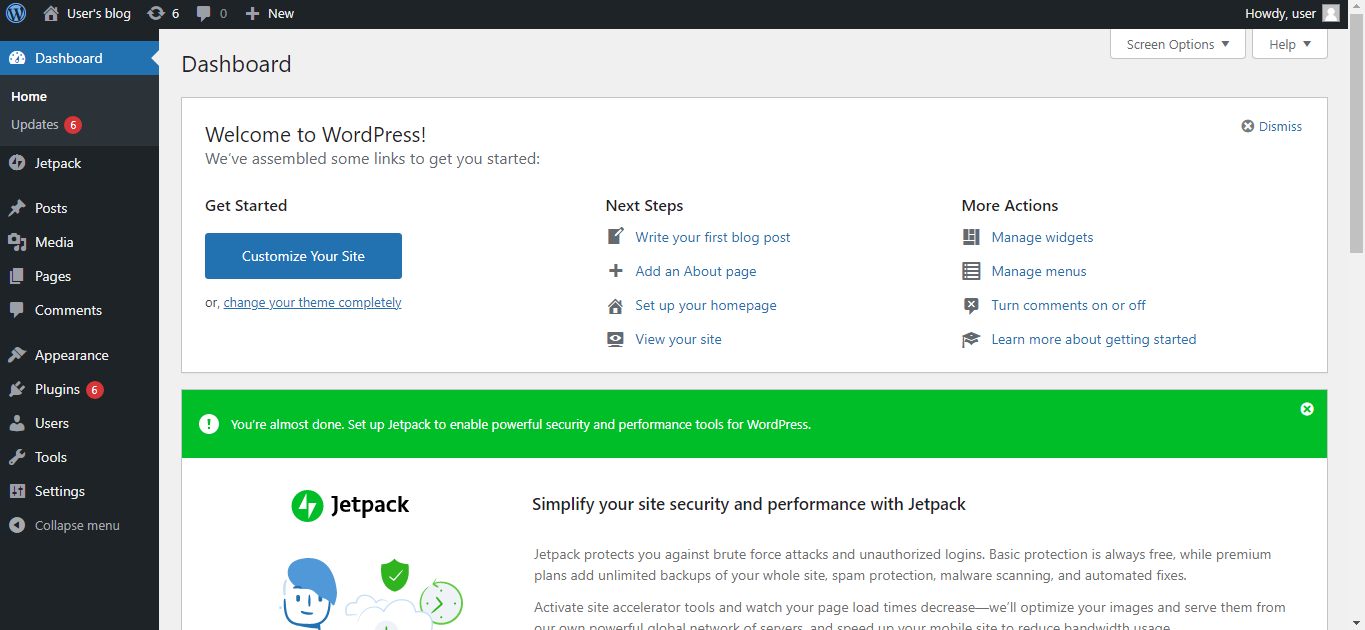Open the WordPress logo menu
The width and height of the screenshot is (1365, 630).
tap(17, 13)
